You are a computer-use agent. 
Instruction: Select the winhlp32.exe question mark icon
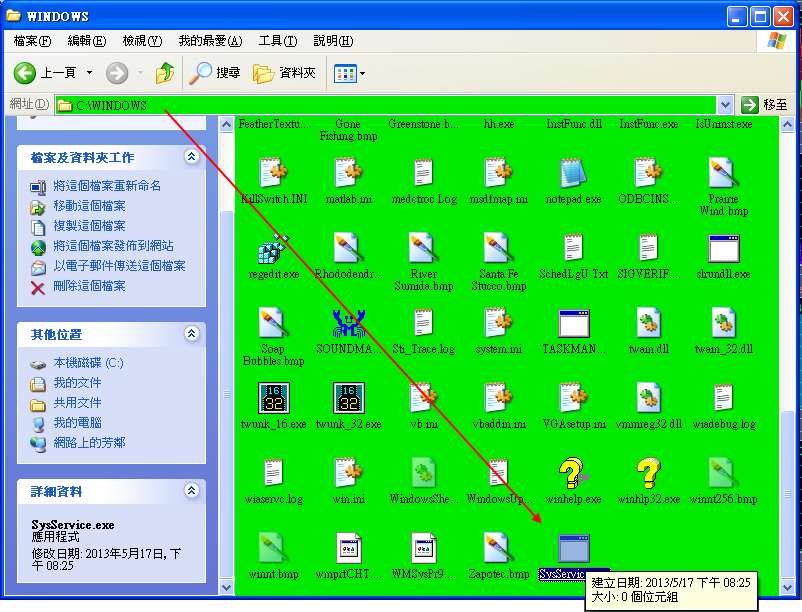tap(649, 473)
